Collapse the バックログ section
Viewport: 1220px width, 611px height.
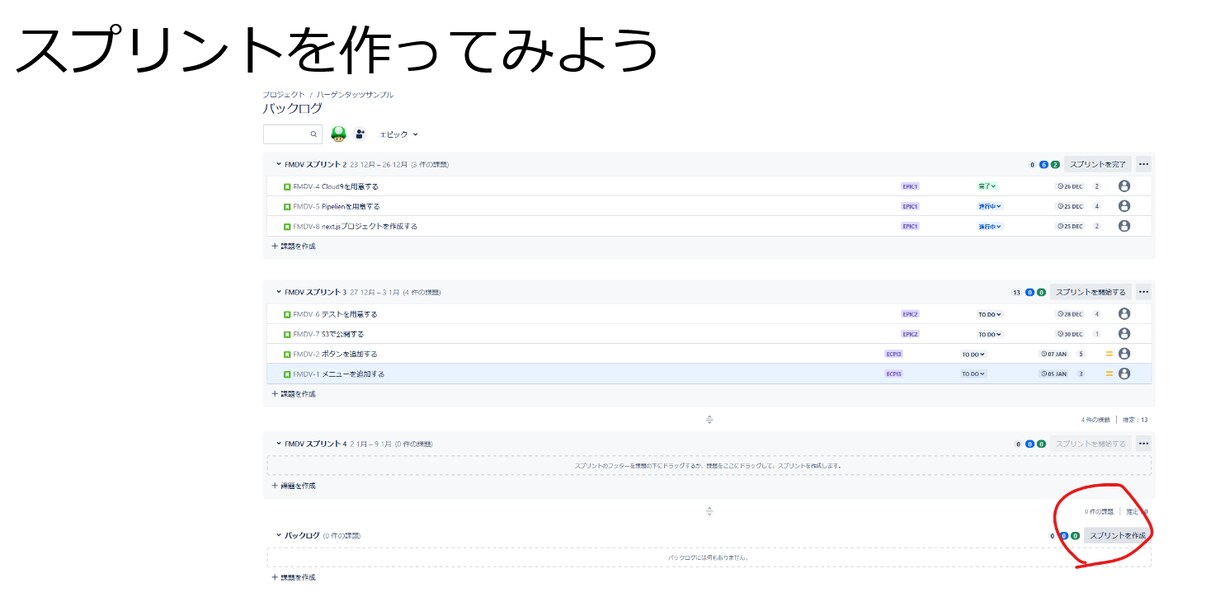279,535
